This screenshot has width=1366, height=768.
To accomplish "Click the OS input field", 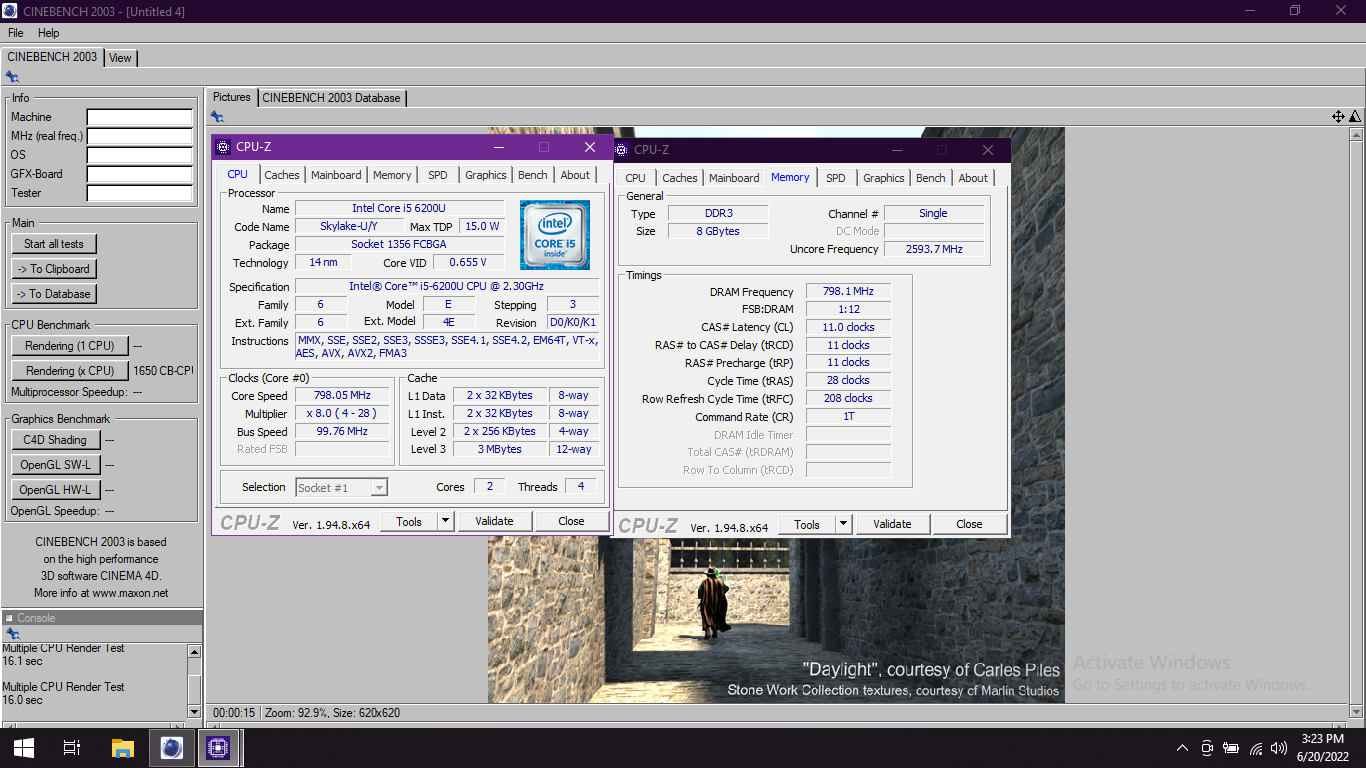I will [139, 156].
